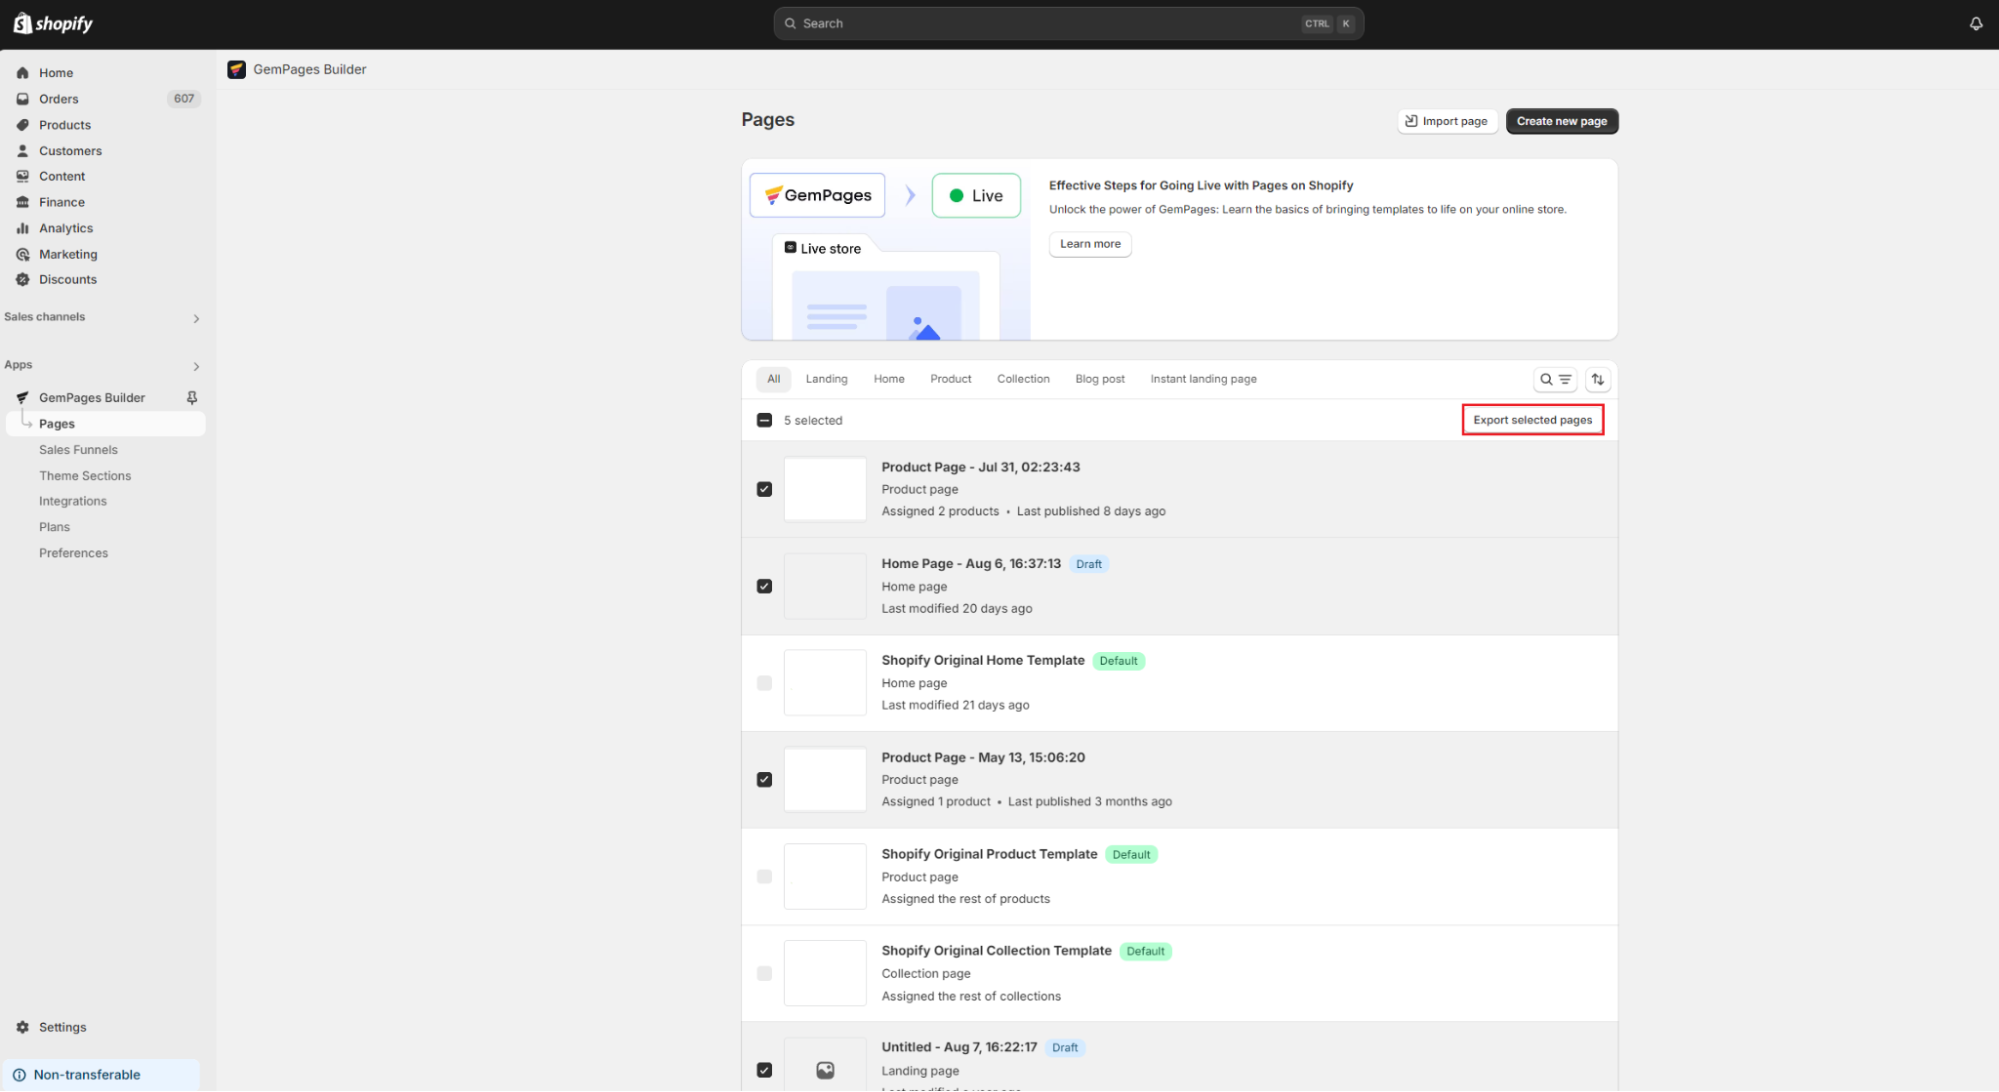Click the sort pages arrows icon
Screen dimensions: 1999x1092
pos(1597,379)
